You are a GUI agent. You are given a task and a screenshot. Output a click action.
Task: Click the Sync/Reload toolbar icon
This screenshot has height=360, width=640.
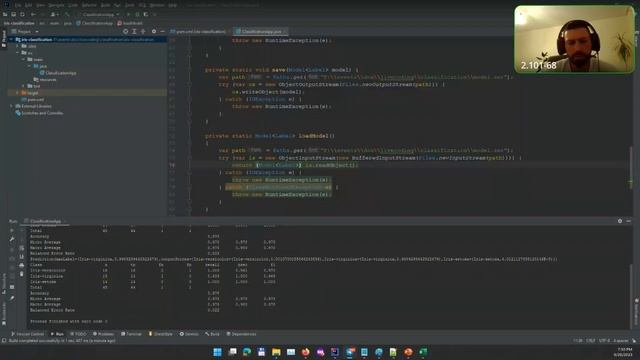22,14
